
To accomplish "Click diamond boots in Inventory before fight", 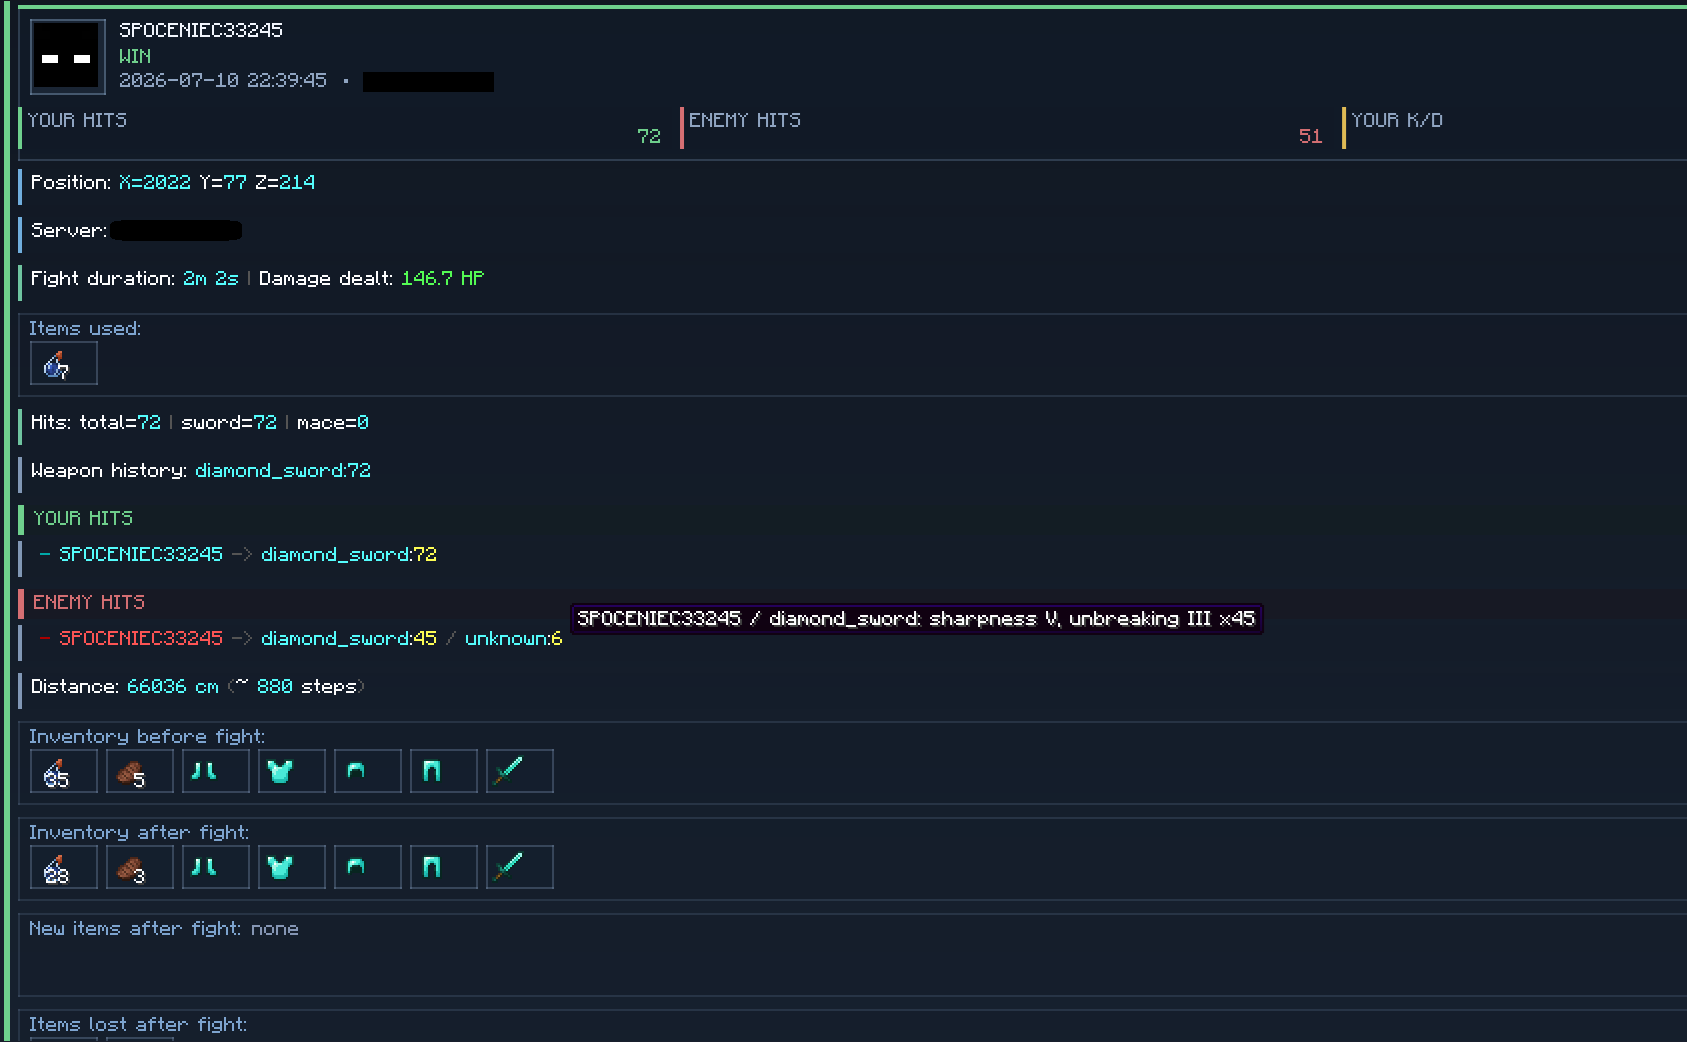I will click(x=216, y=771).
